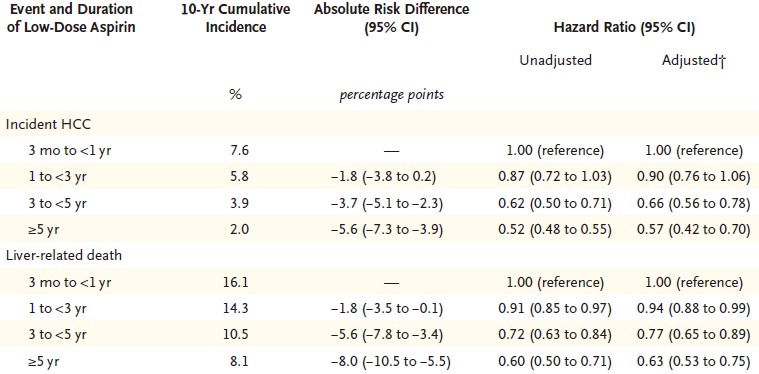Click the Liver-related death row heading
Screen dimensions: 759x374
[64, 255]
